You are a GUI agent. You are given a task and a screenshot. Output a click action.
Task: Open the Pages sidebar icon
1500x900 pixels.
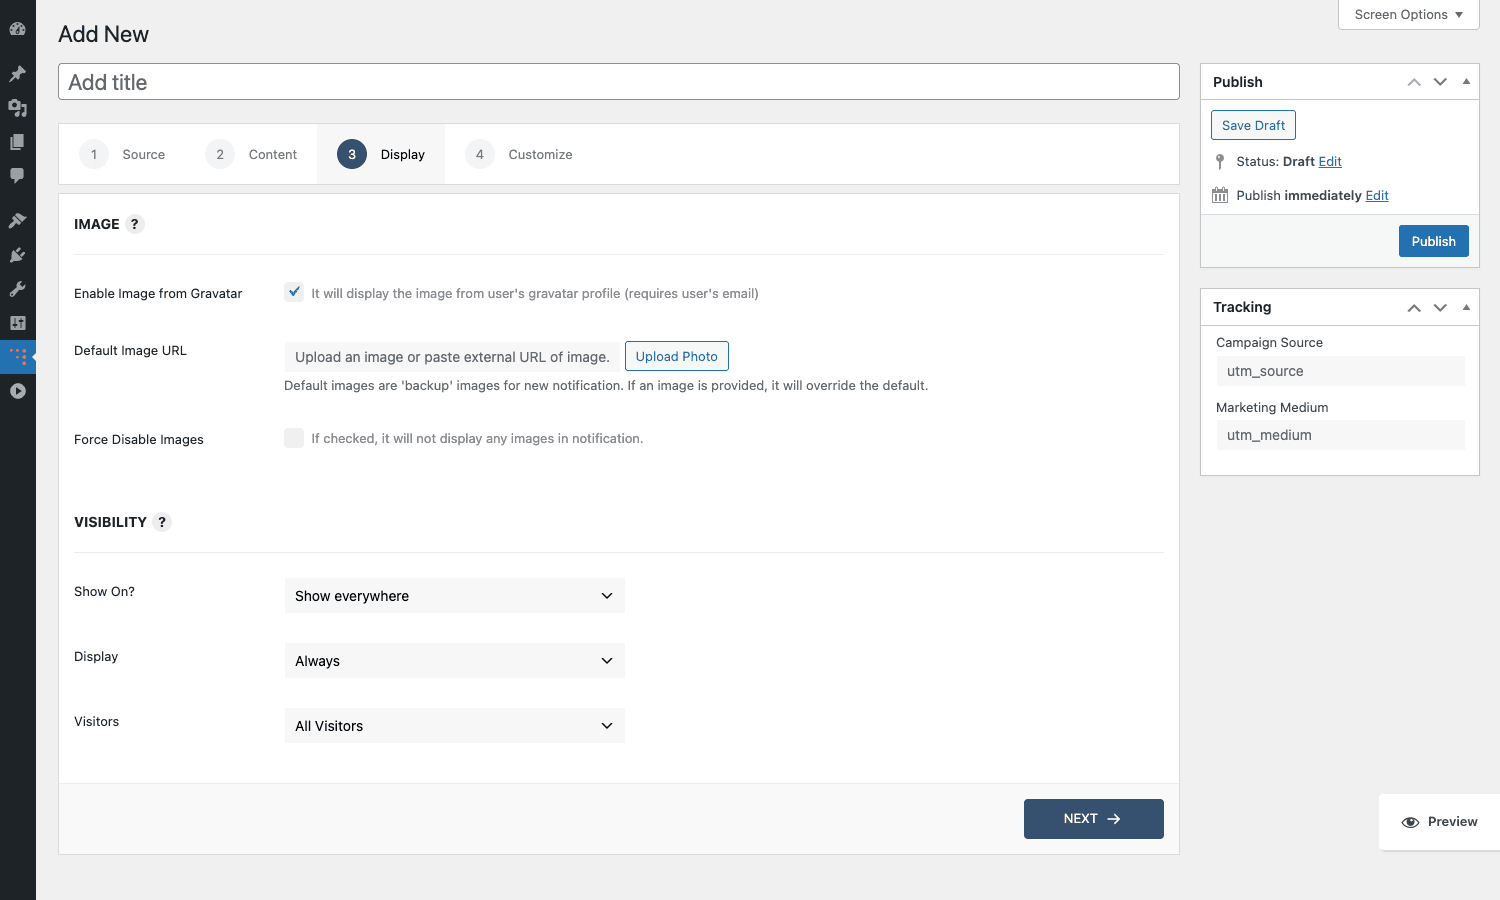coord(17,142)
